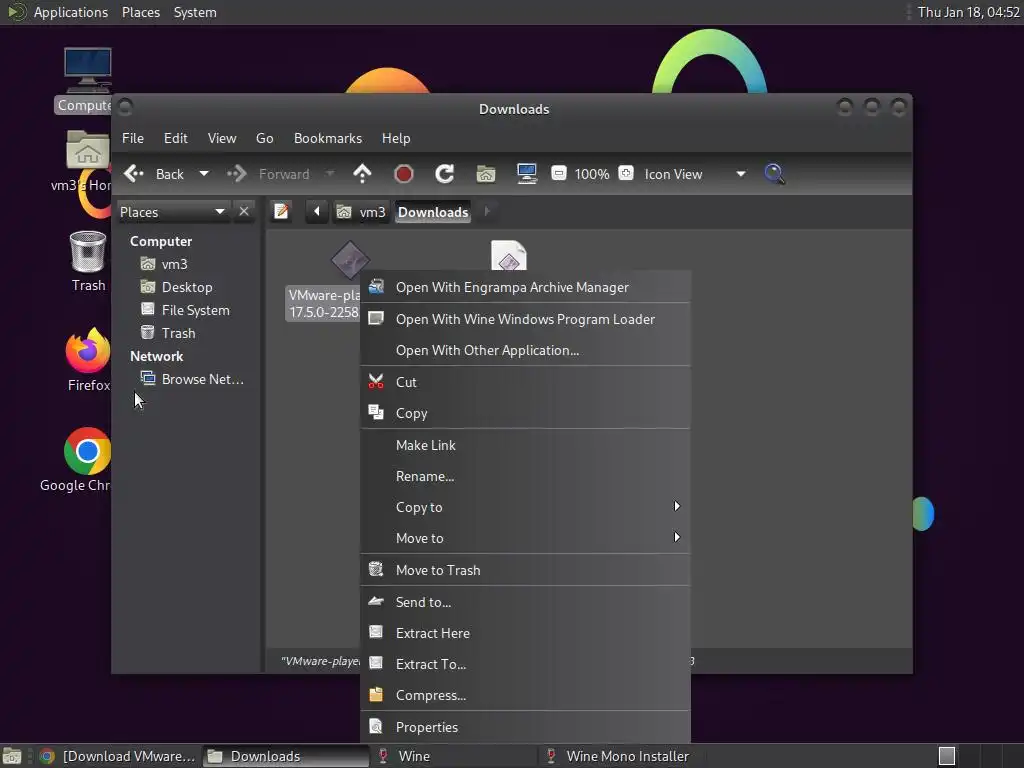The width and height of the screenshot is (1024, 768).
Task: Open the Places sidebar selector dropdown
Action: tap(173, 212)
